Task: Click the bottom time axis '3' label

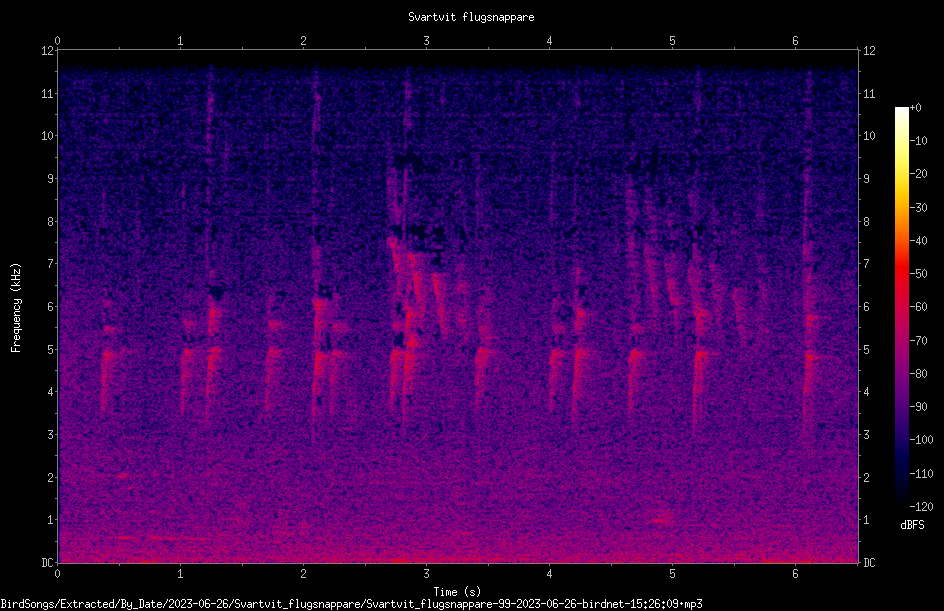Action: (x=426, y=574)
